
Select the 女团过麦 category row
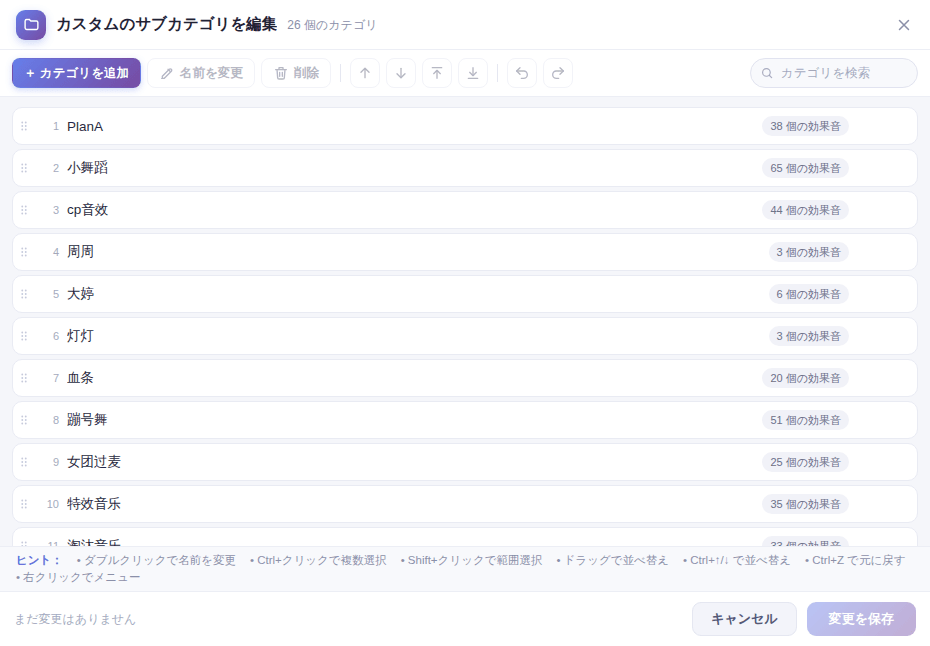465,462
